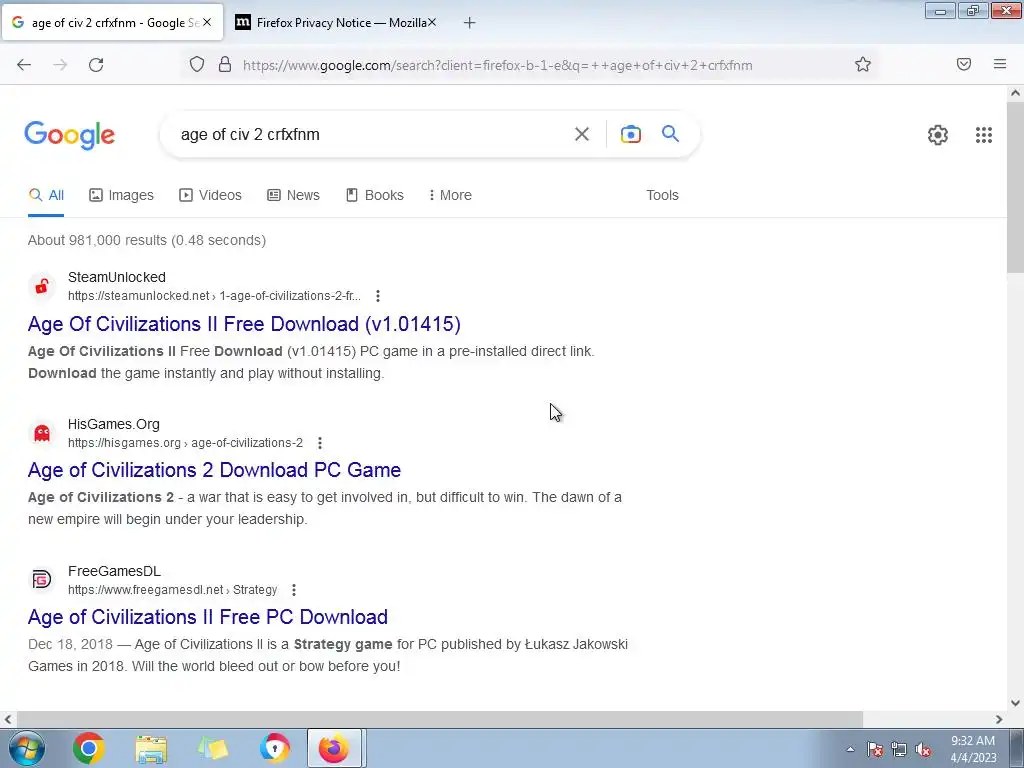Launch Chrome from the taskbar
Image resolution: width=1024 pixels, height=768 pixels.
89,748
